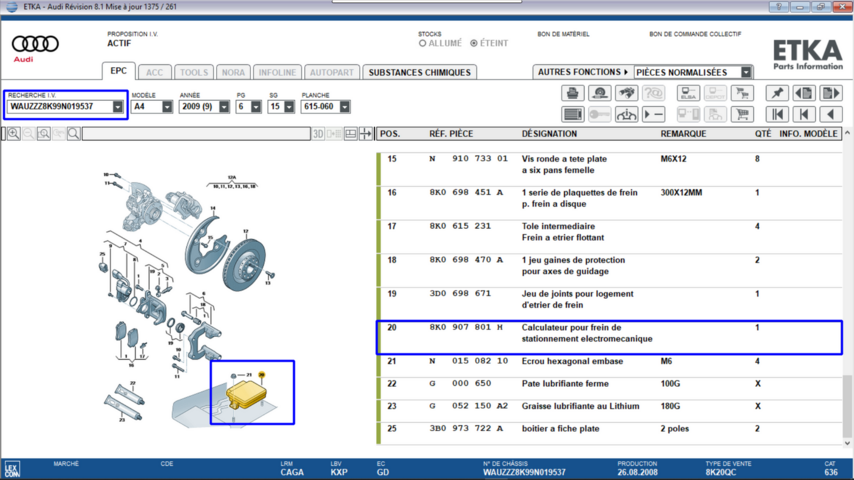Click the parts list scroll down arrow

point(847,443)
